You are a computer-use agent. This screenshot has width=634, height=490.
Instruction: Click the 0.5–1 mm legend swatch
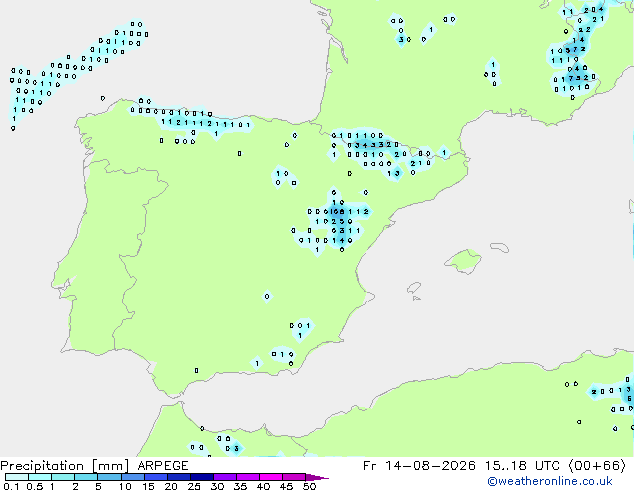tap(40, 477)
